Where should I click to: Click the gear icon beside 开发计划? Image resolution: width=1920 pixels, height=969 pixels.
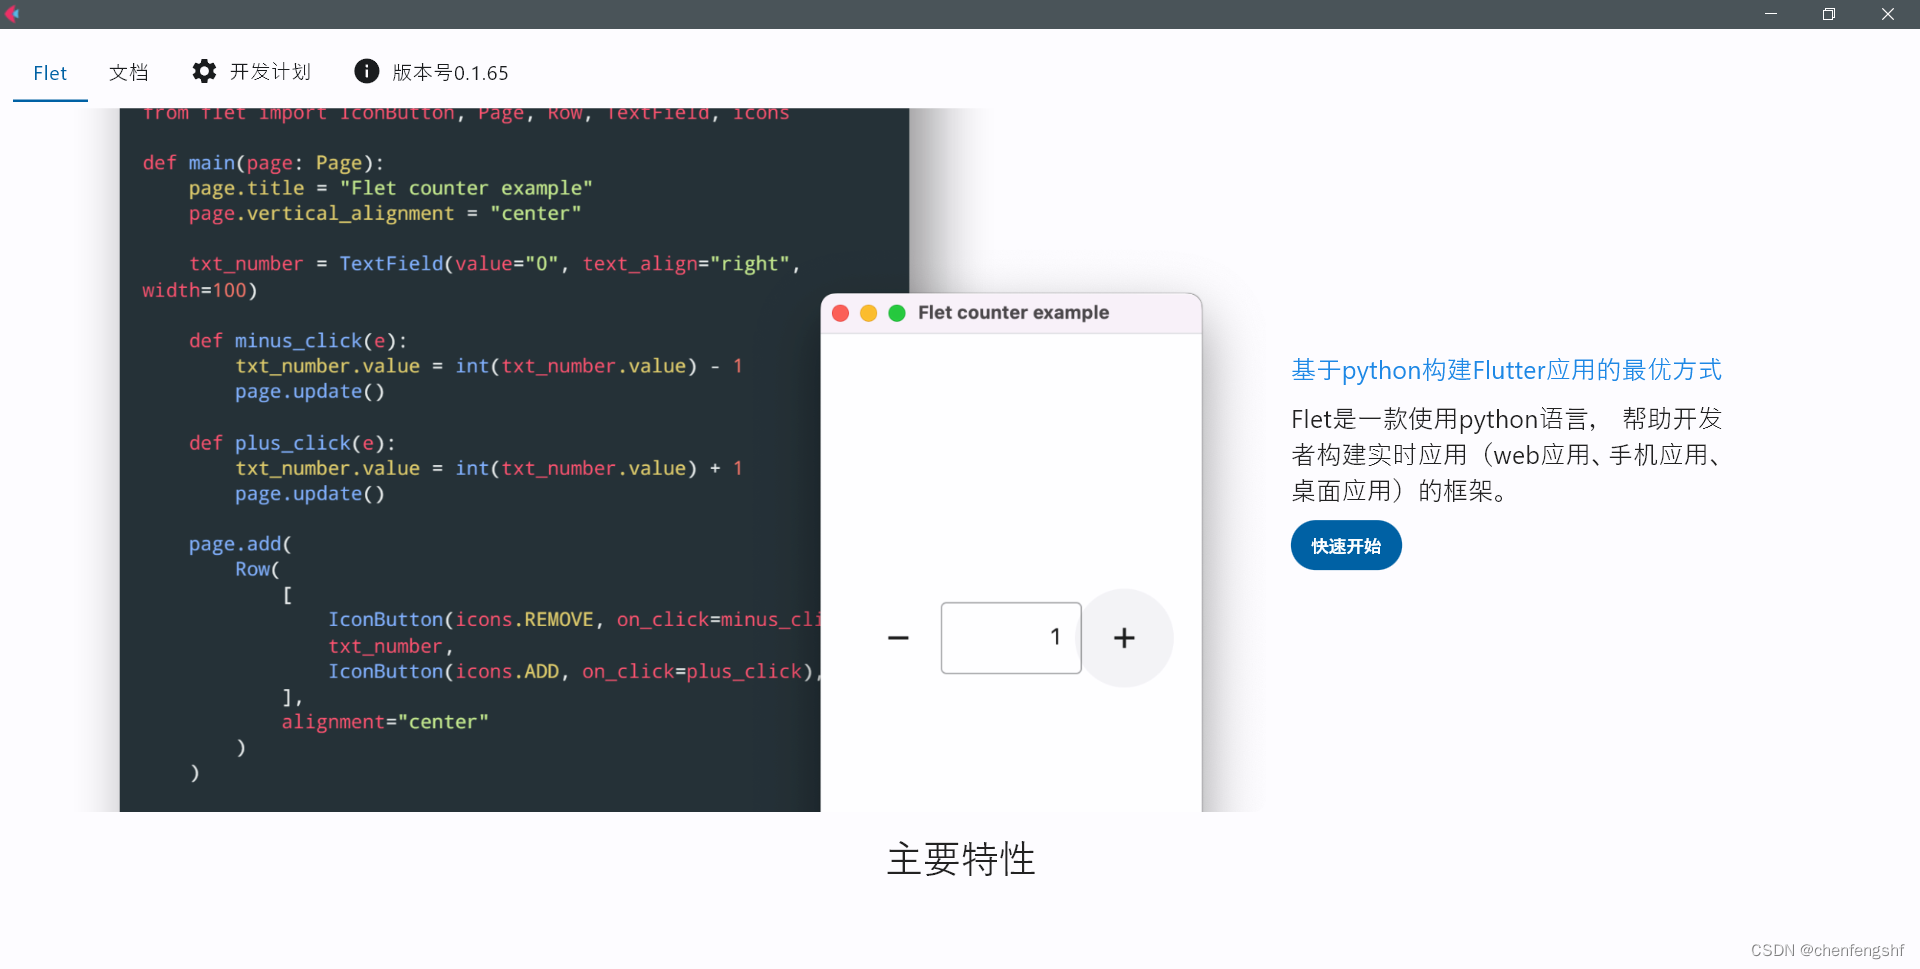tap(204, 71)
